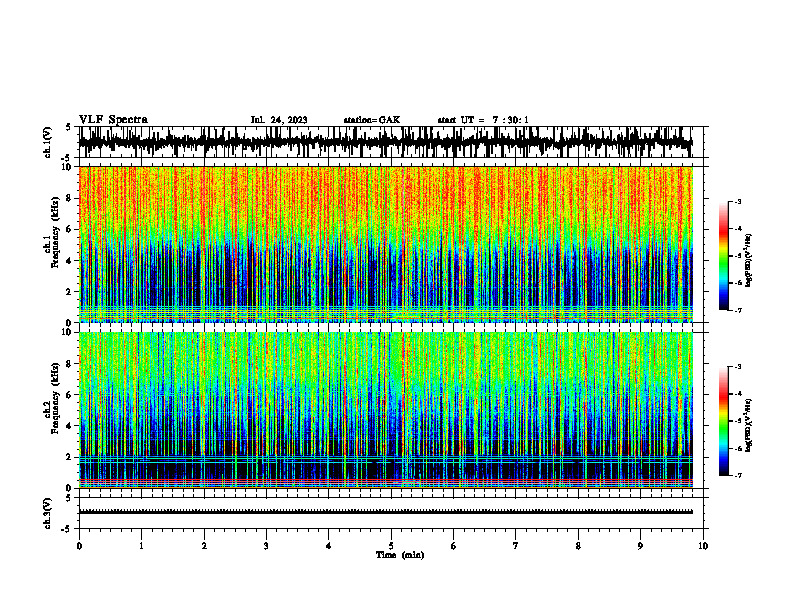
Task: Click the time axis tick label "10"
Action: coord(703,546)
